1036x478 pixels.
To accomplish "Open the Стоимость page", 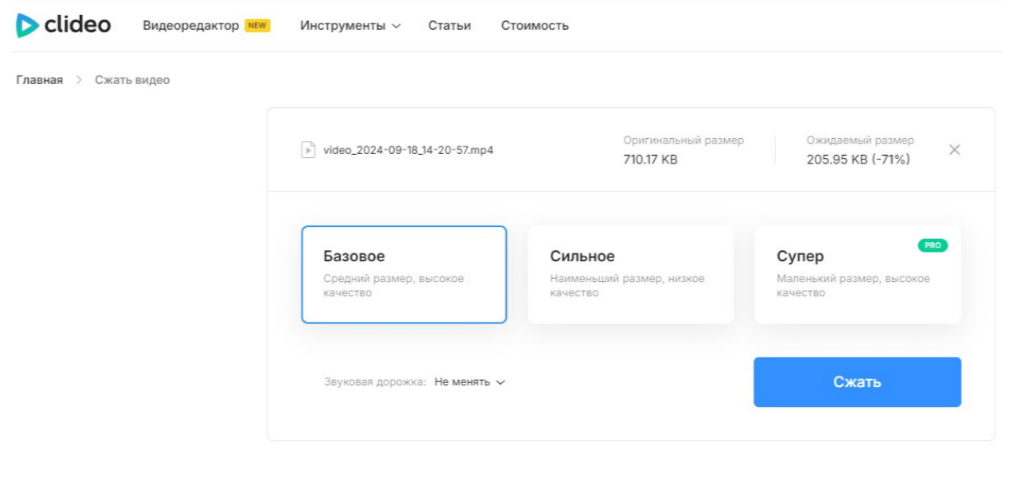I will pyautogui.click(x=535, y=26).
